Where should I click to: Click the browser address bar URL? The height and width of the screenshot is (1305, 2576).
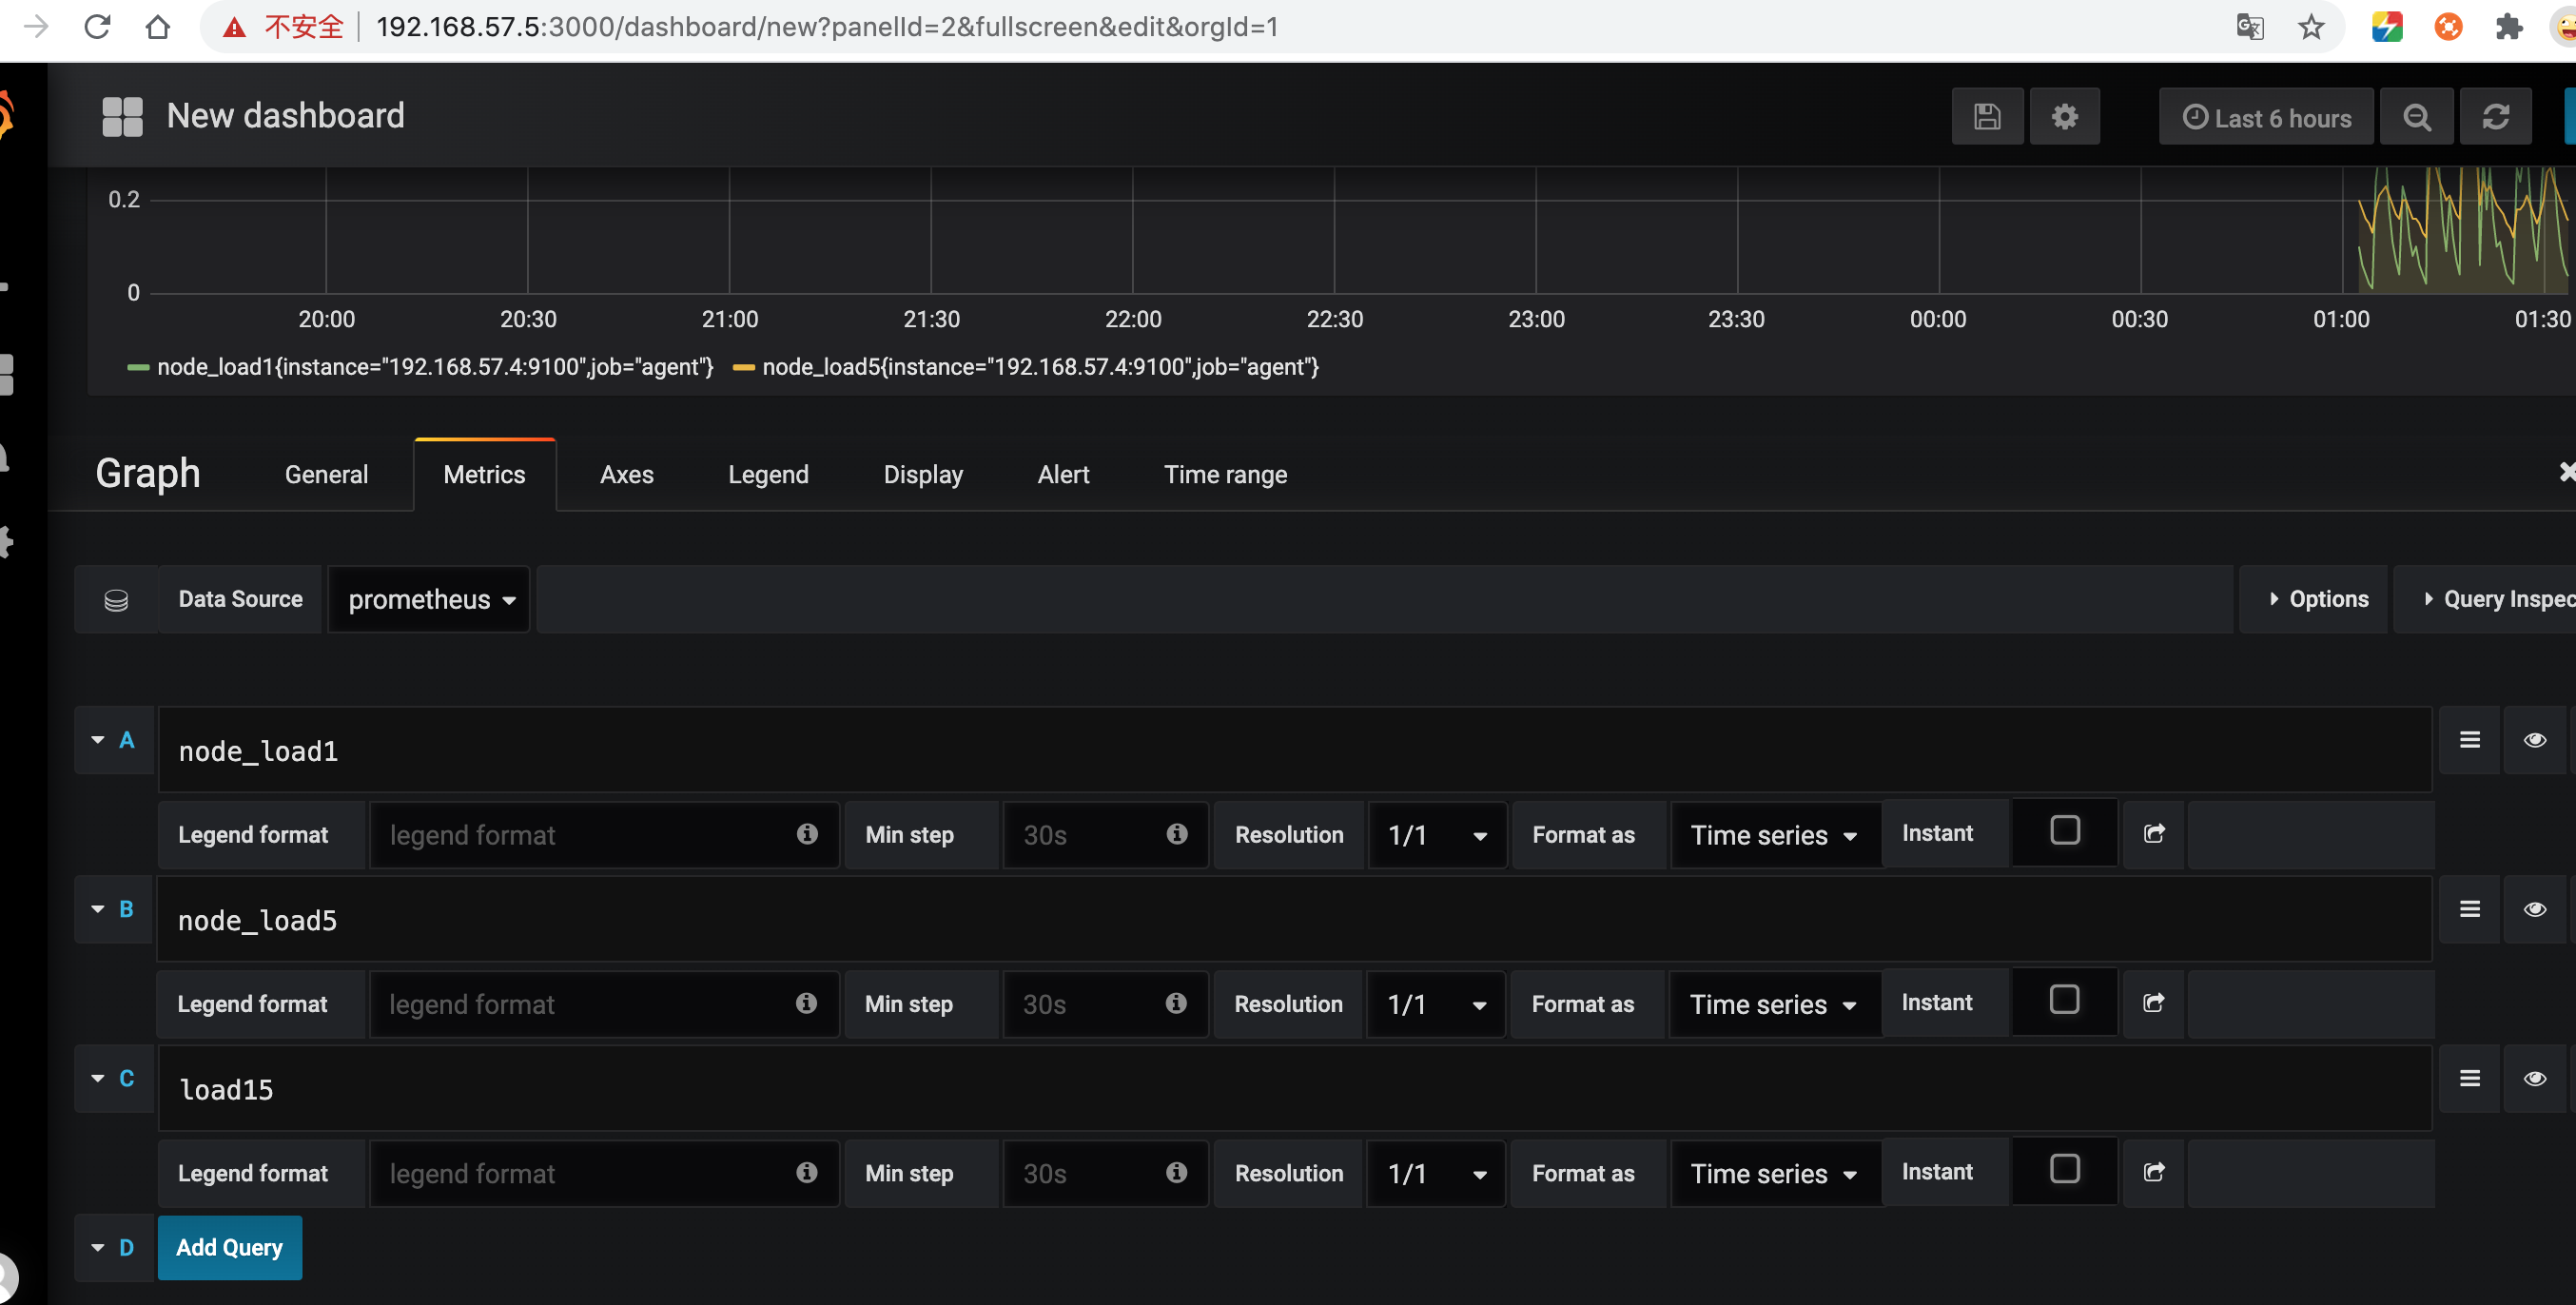coord(827,27)
